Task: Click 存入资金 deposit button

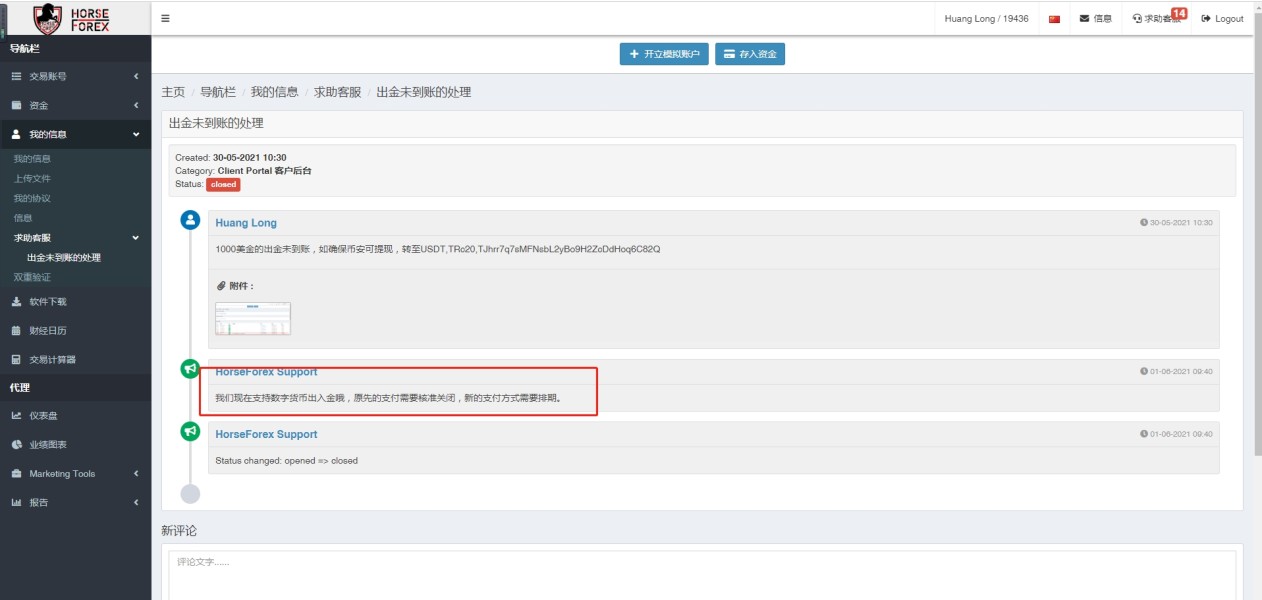Action: 750,54
